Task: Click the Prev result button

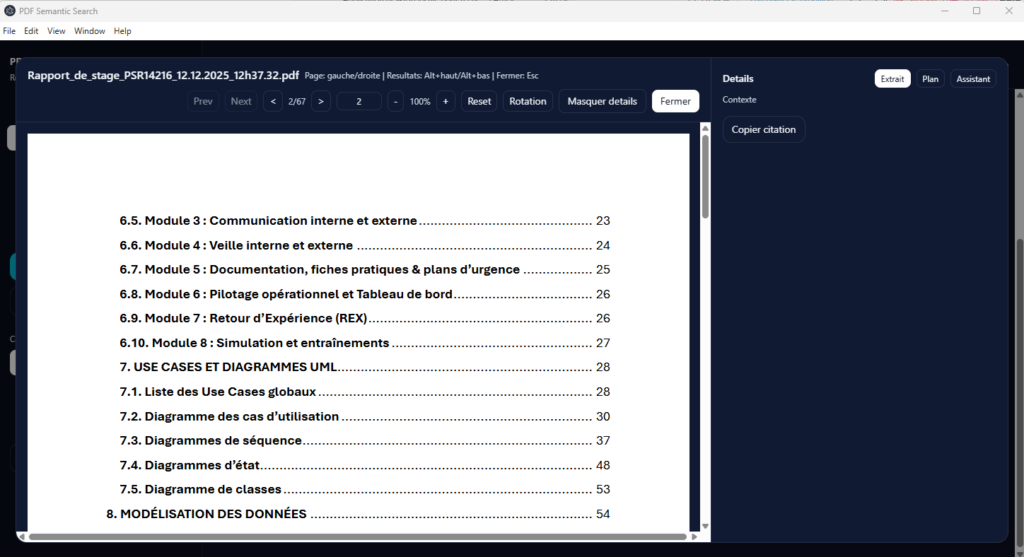Action: pos(203,101)
